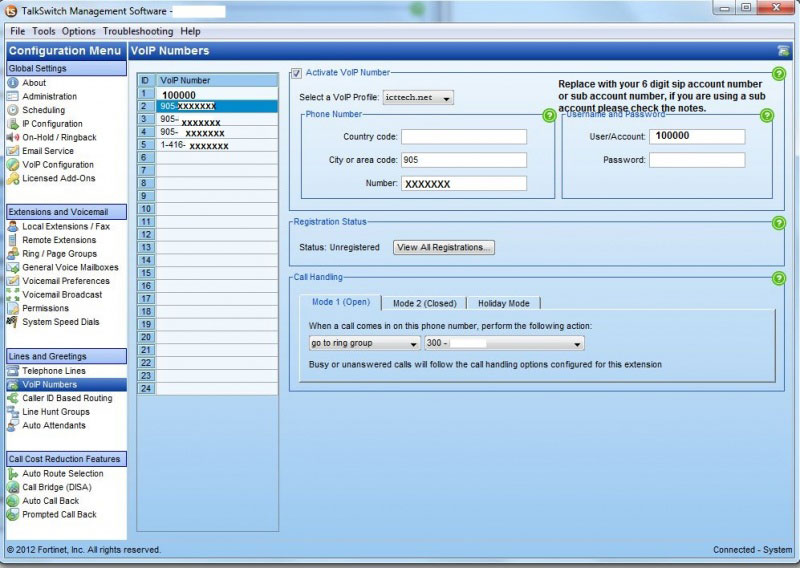The image size is (800, 568).
Task: Click help icon in Phone Number section
Action: [548, 116]
